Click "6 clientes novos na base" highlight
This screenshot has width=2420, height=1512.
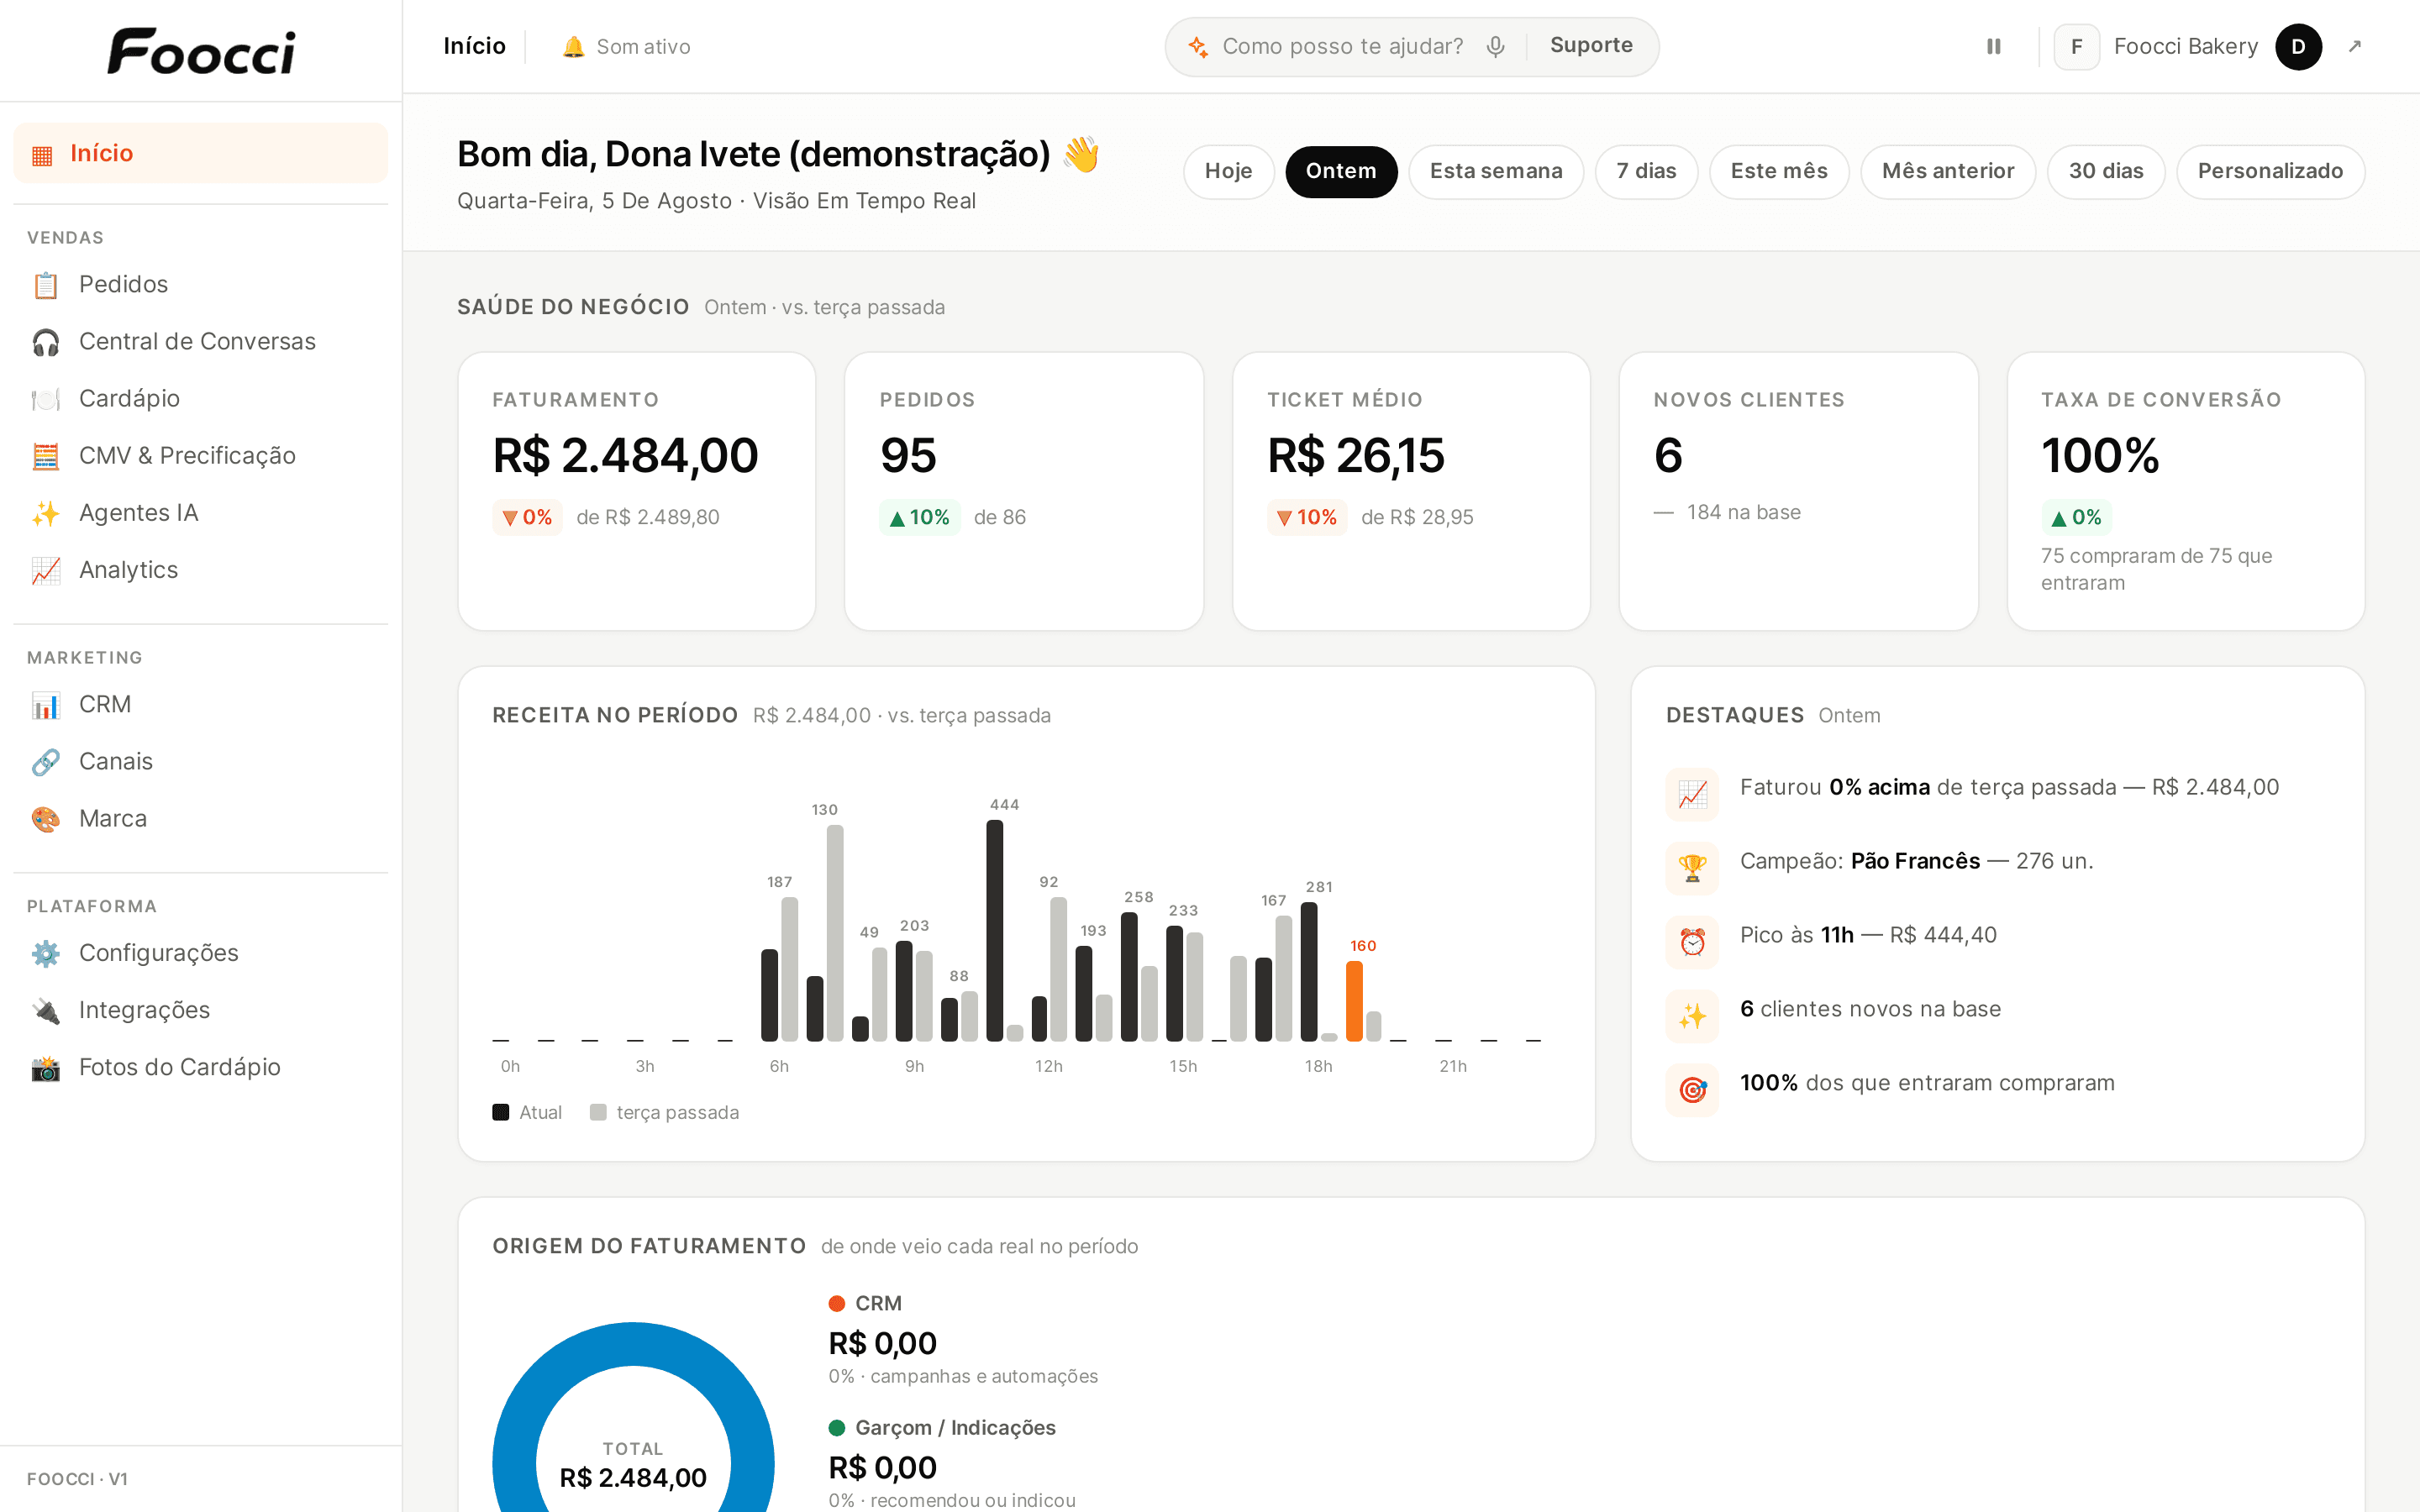click(x=1870, y=1009)
